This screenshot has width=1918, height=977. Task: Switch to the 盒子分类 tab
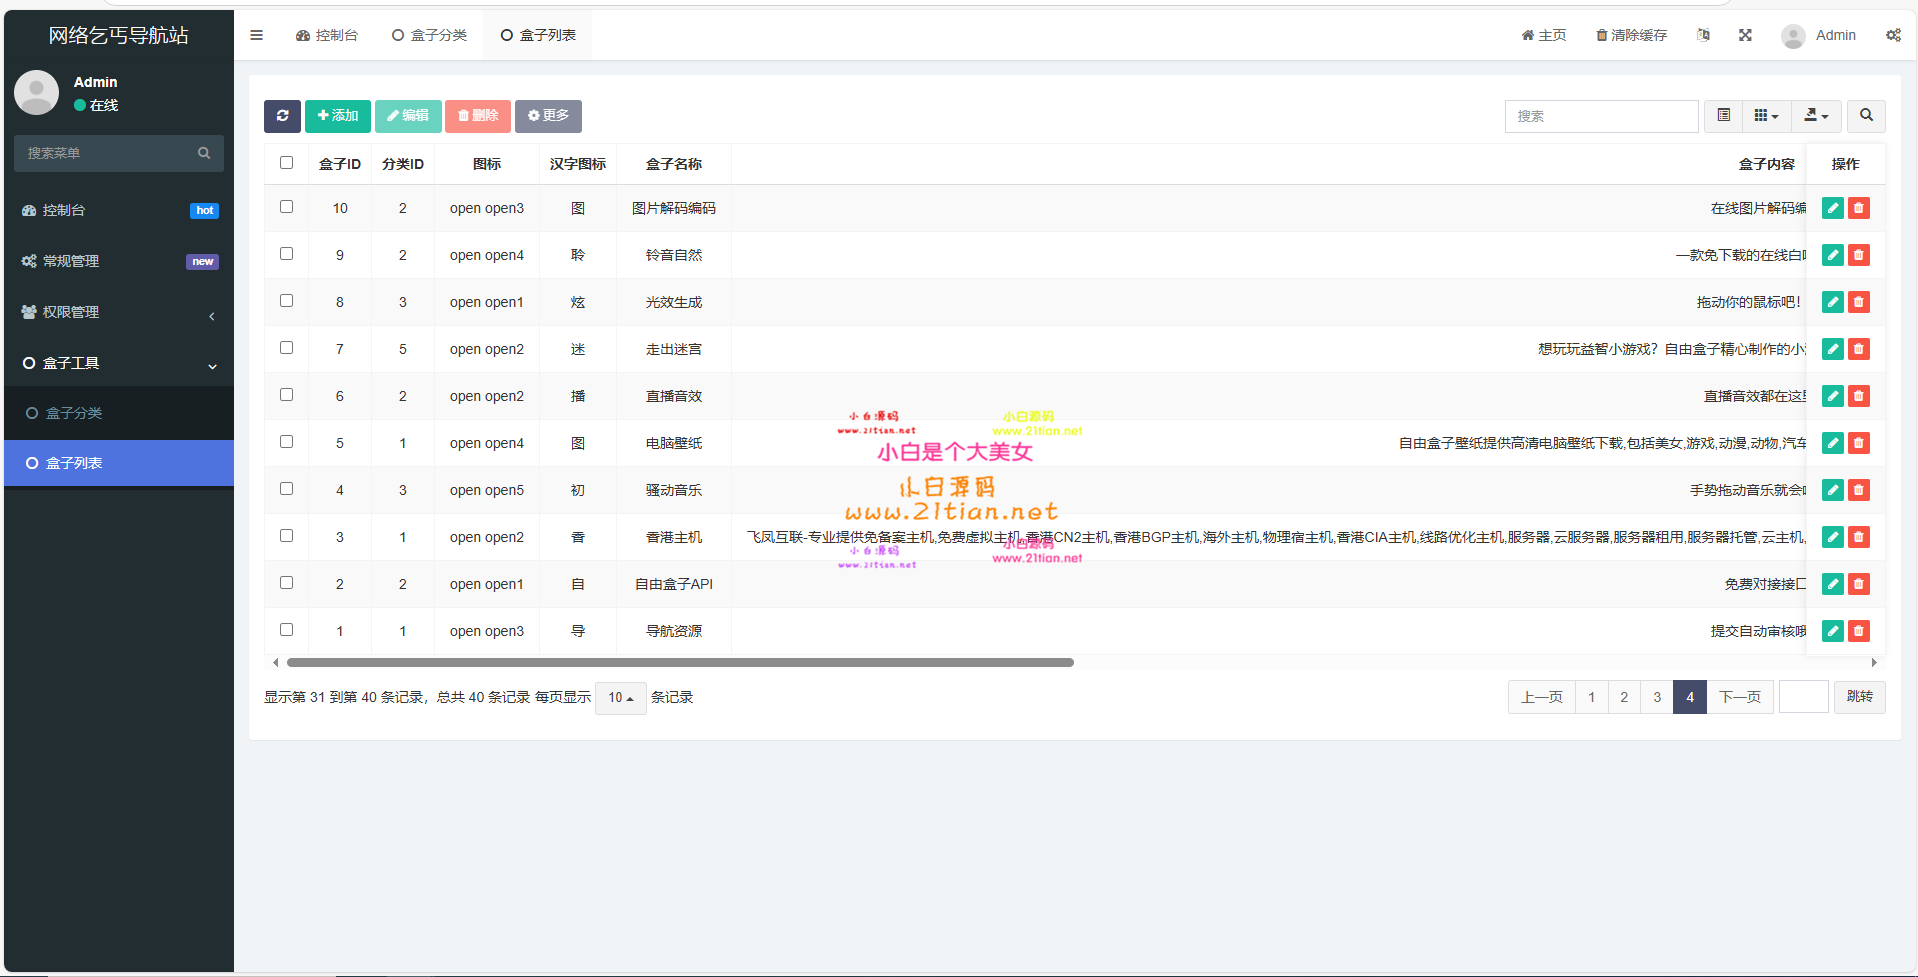point(429,35)
